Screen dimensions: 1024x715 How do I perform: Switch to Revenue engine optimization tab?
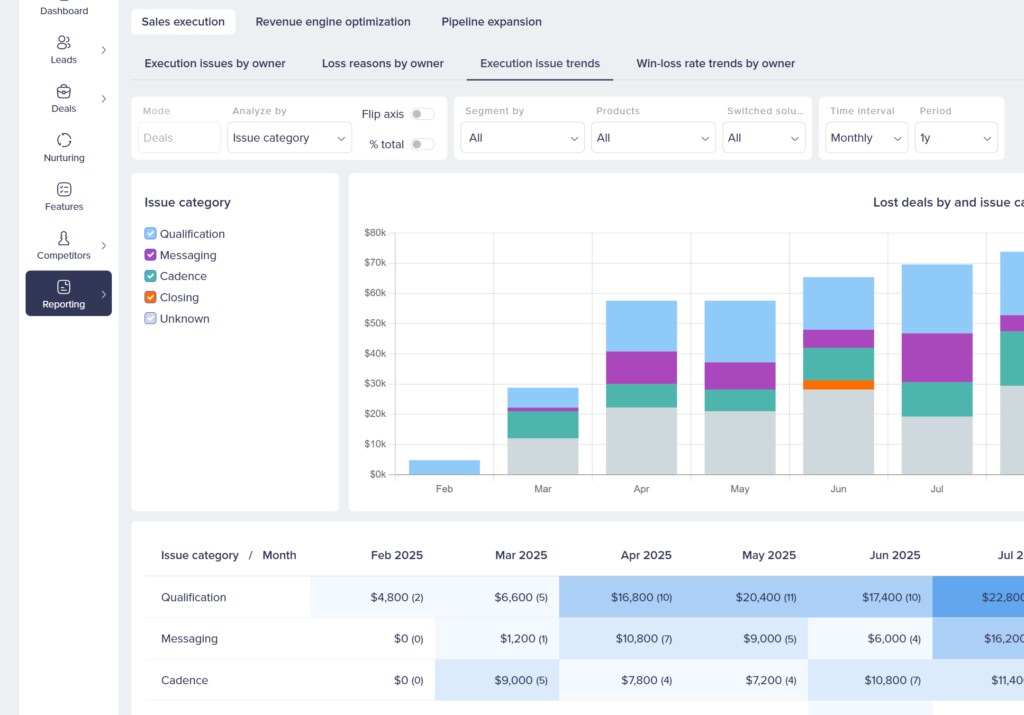pos(333,22)
